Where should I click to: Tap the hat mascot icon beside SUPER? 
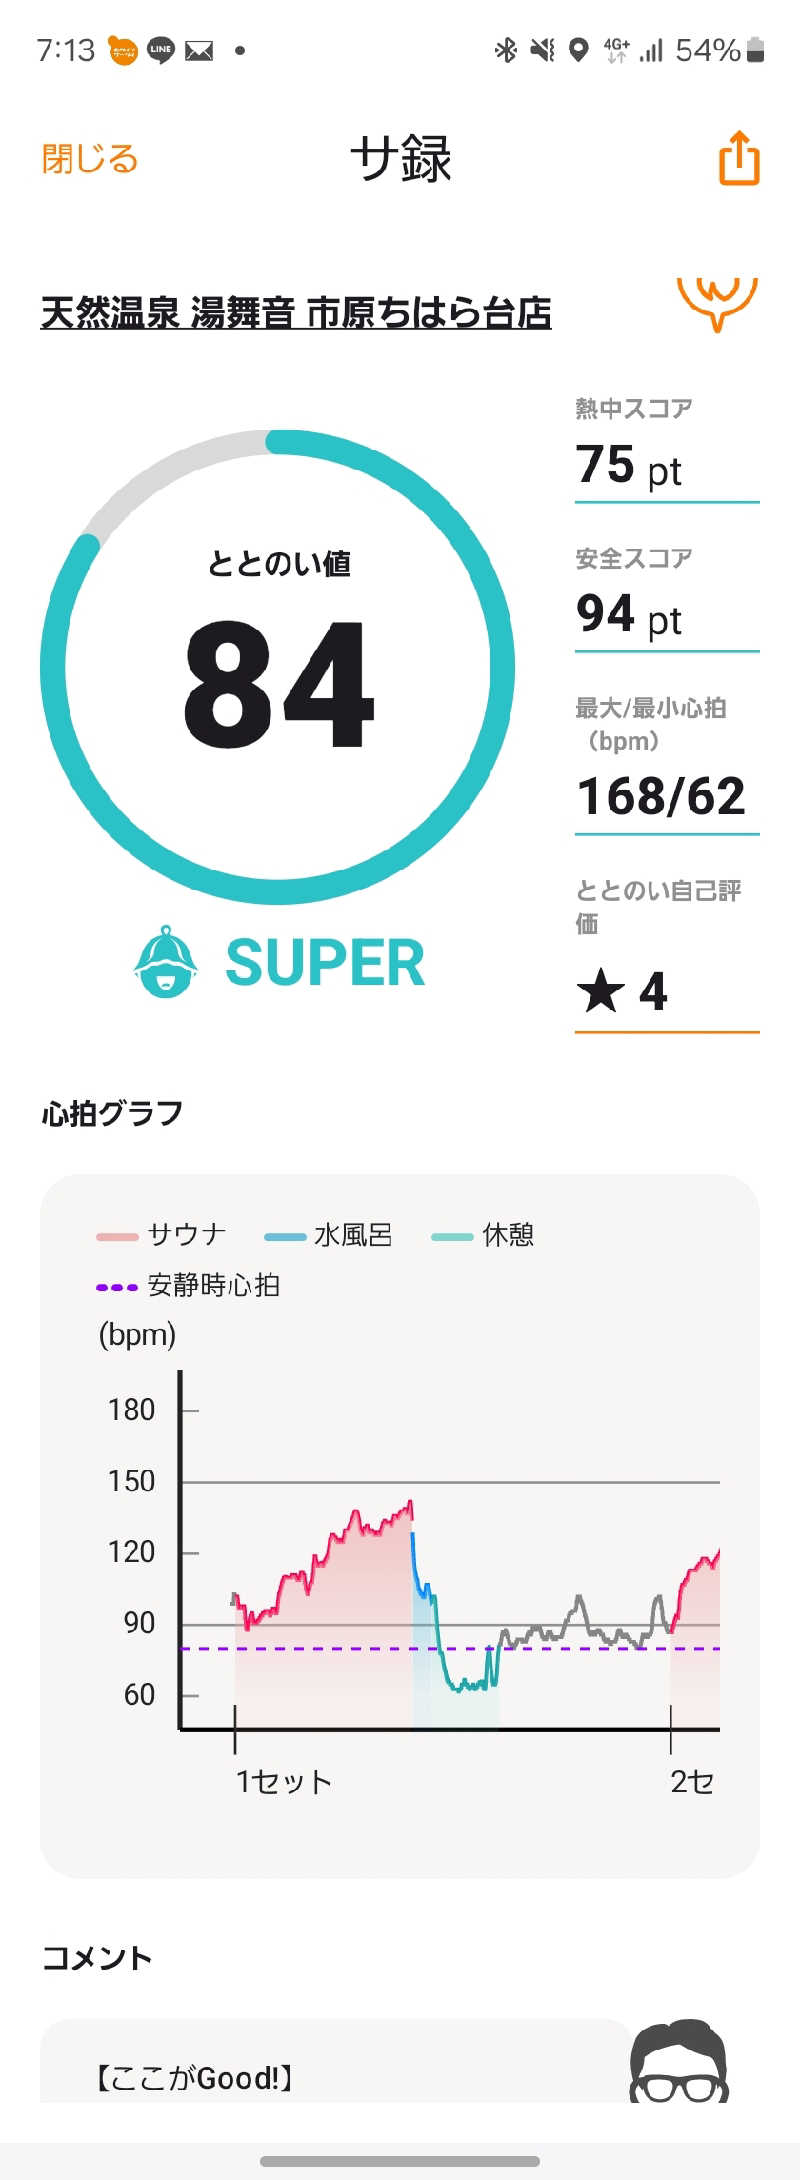(x=165, y=962)
